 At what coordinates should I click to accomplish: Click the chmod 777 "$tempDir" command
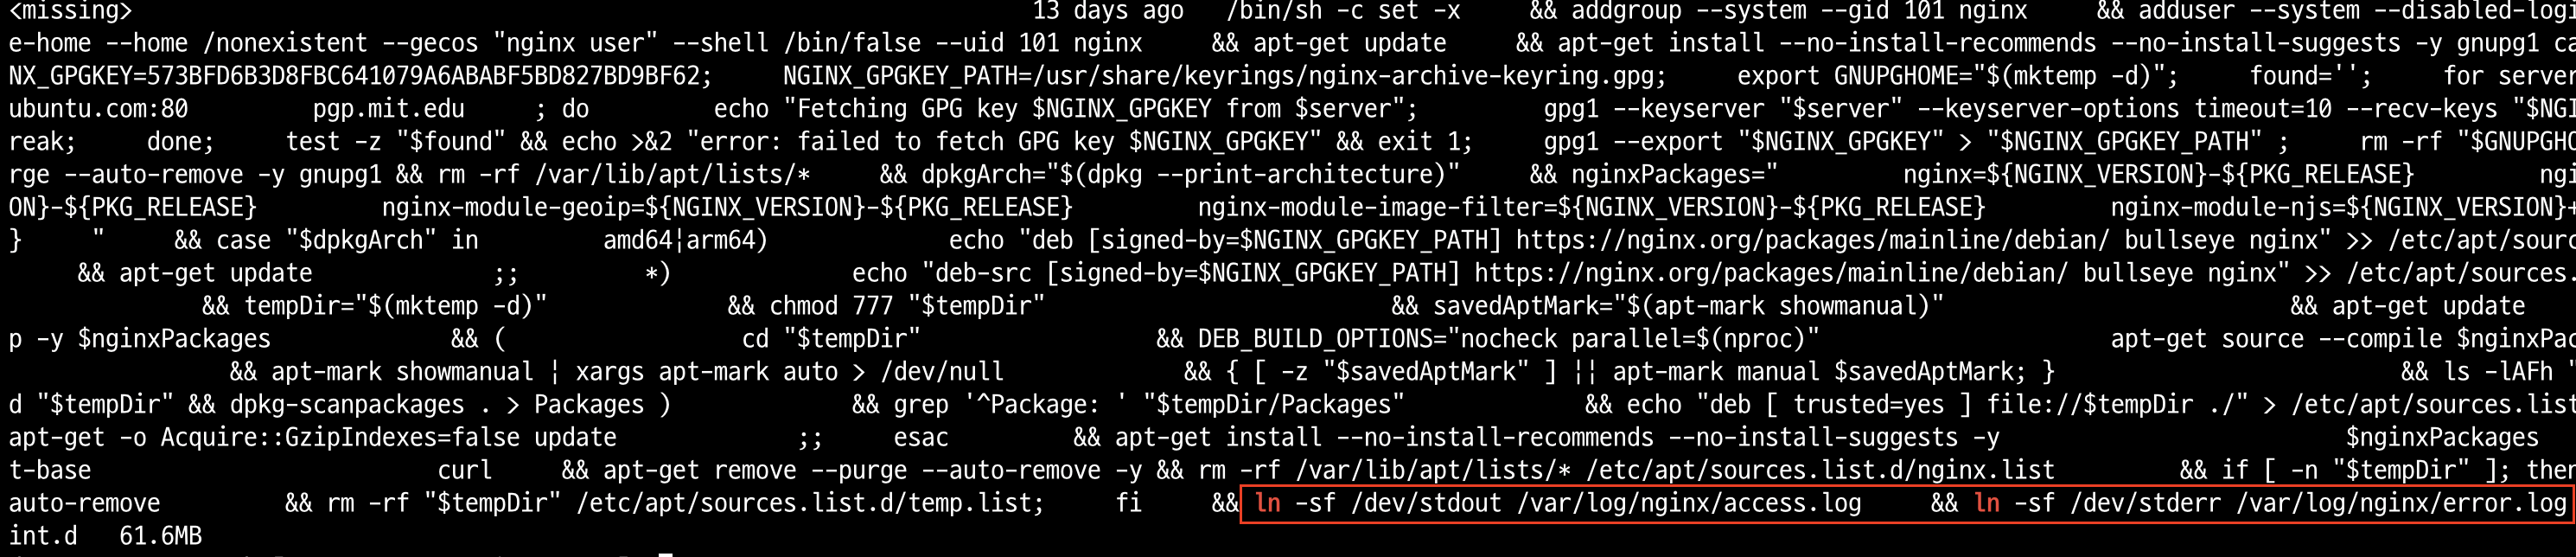point(907,306)
